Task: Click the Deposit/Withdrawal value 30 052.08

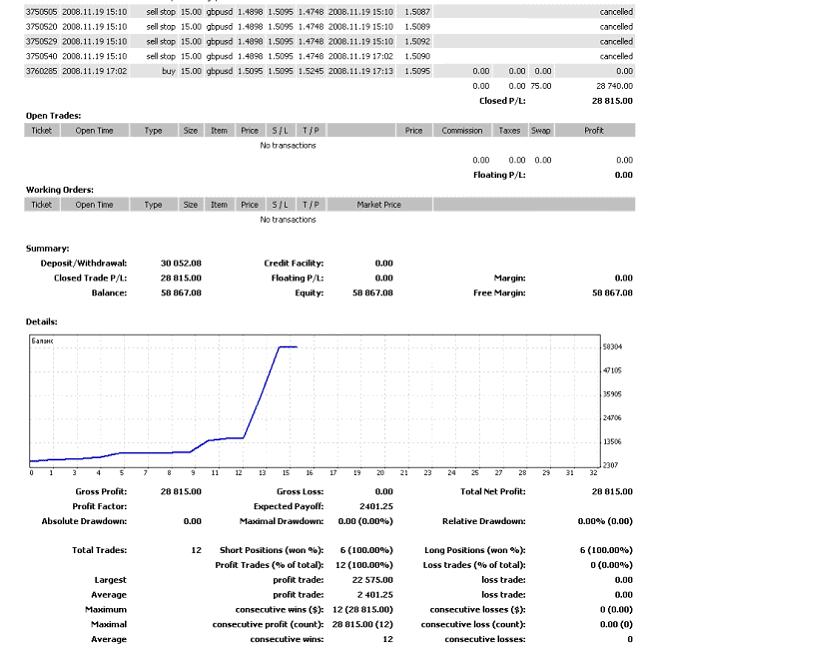Action: tap(181, 263)
